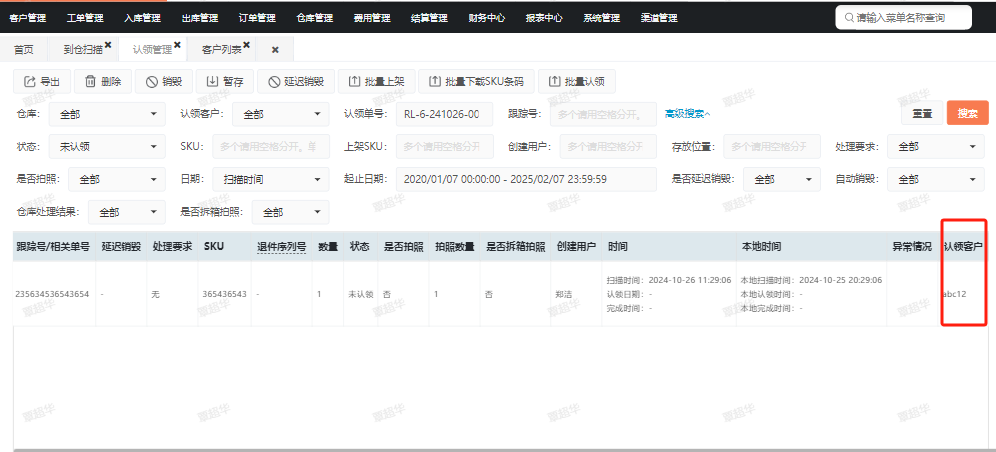Image resolution: width=996 pixels, height=452 pixels.
Task: Click the 认领单号 input field
Action: pos(445,114)
